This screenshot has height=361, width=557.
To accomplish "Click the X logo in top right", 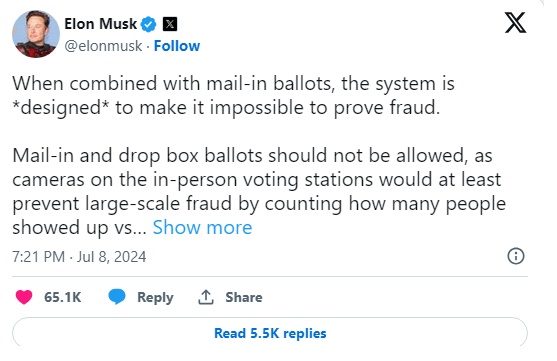I will tap(515, 23).
